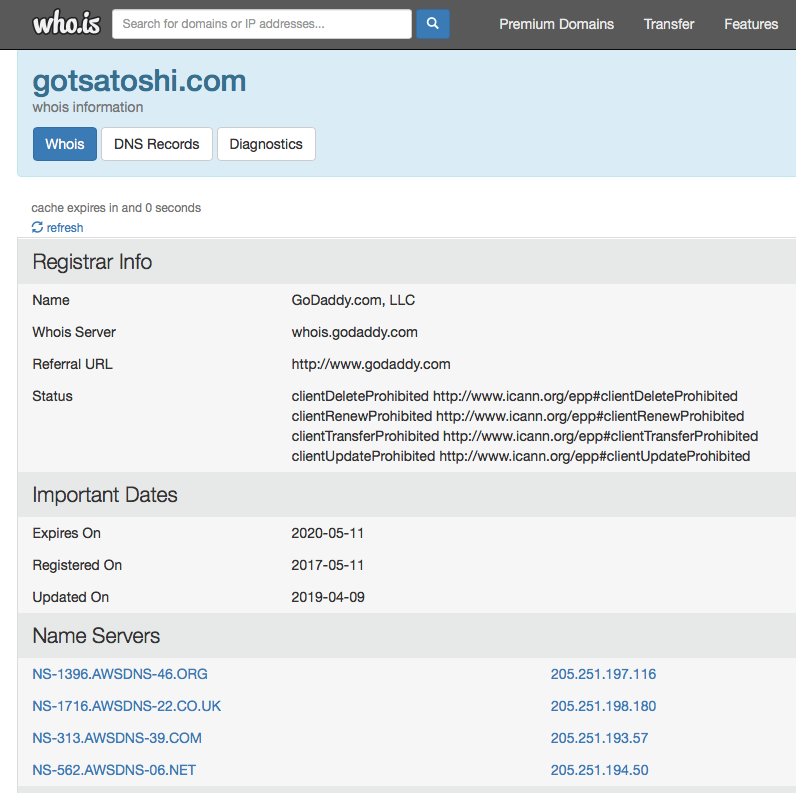Focus the domain search input field

[x=261, y=24]
